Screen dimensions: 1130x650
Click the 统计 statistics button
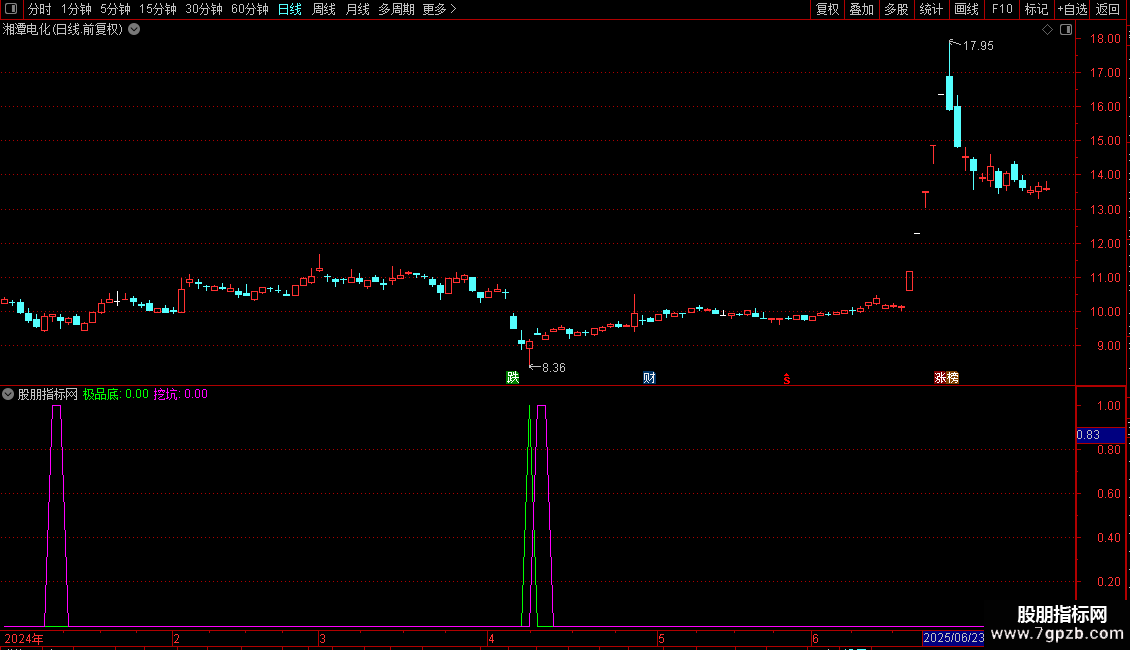pos(930,9)
